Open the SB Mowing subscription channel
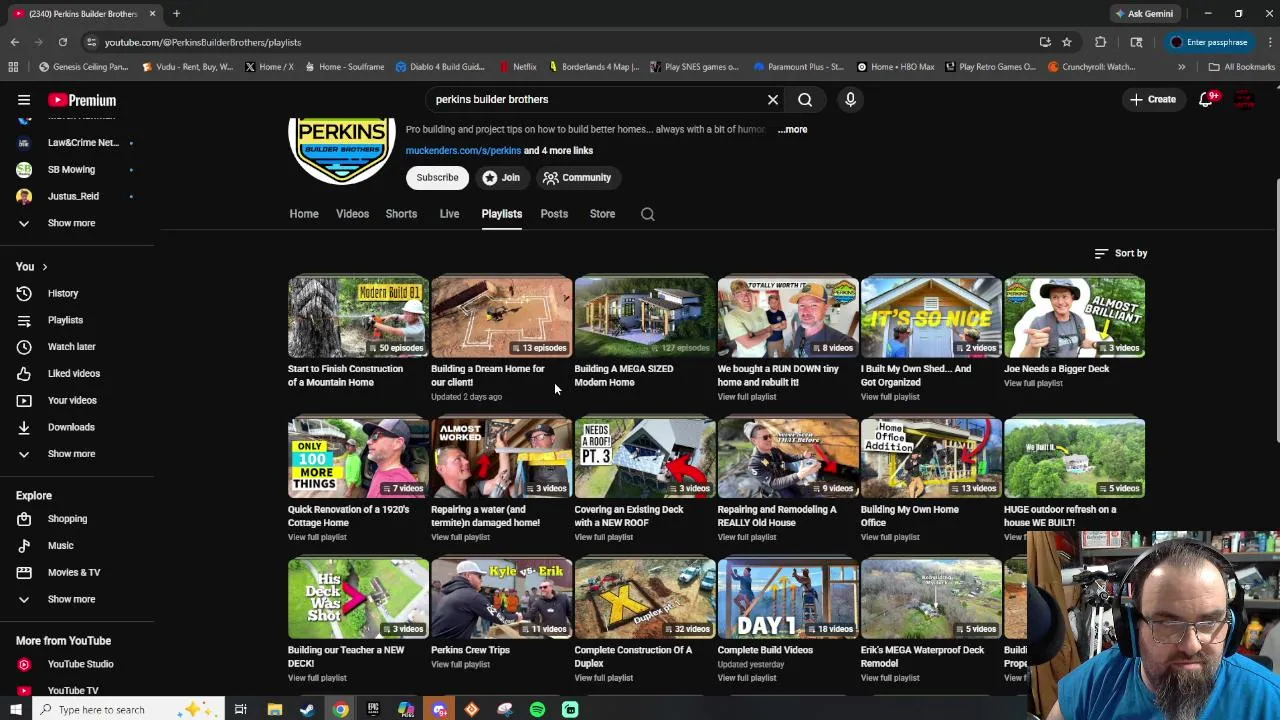 pos(71,169)
